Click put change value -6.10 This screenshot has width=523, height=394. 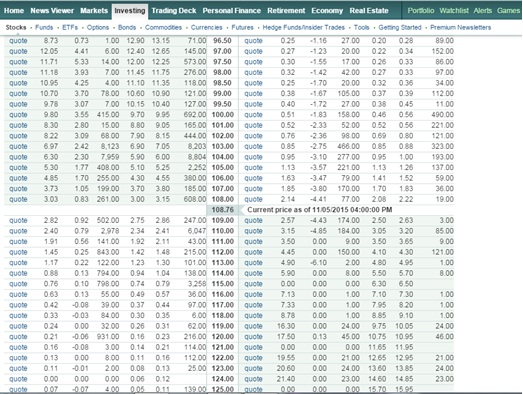(318, 263)
